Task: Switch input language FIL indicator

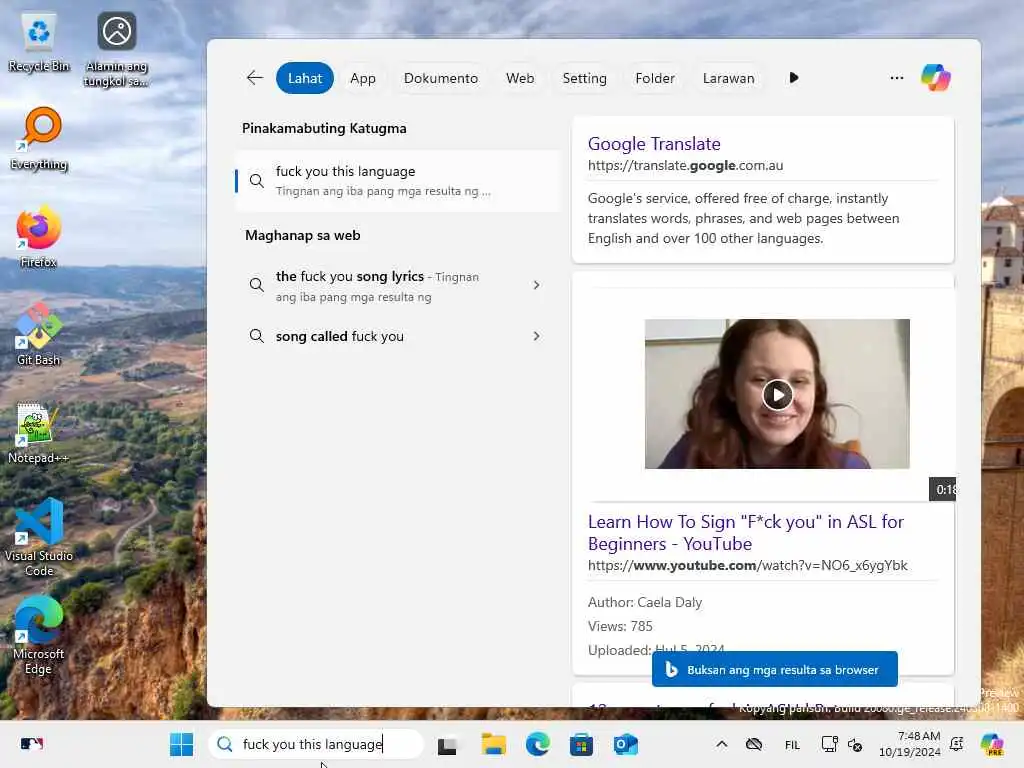Action: click(792, 744)
